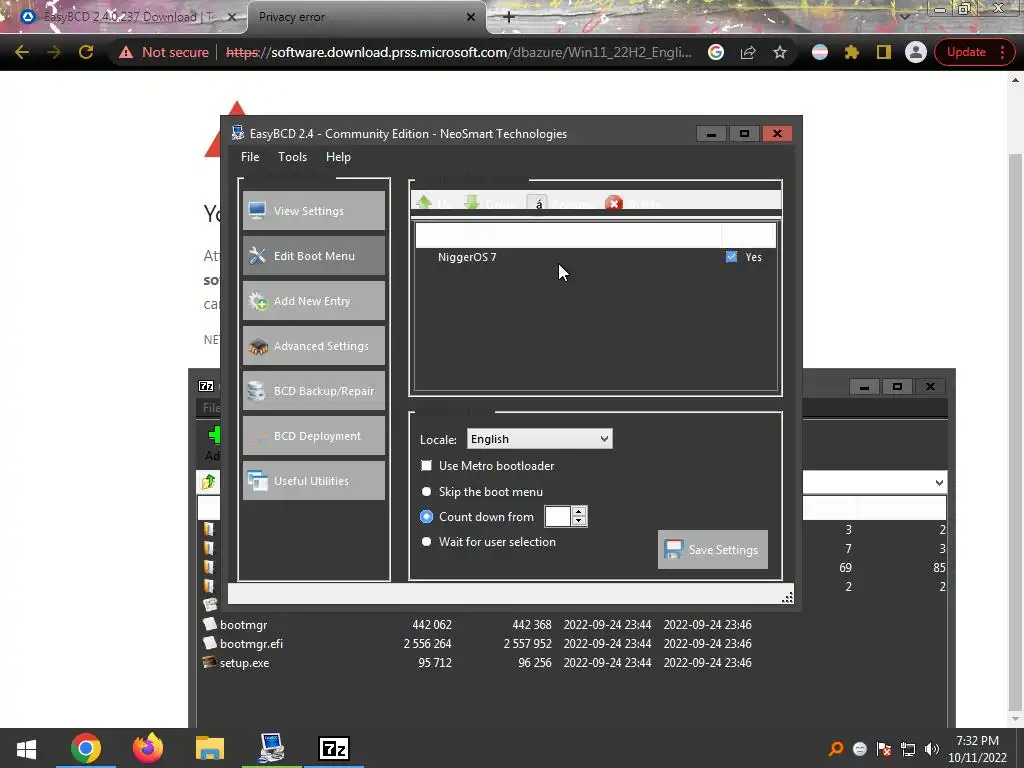Open EasyBCD Tools menu
The image size is (1024, 768).
click(x=292, y=157)
